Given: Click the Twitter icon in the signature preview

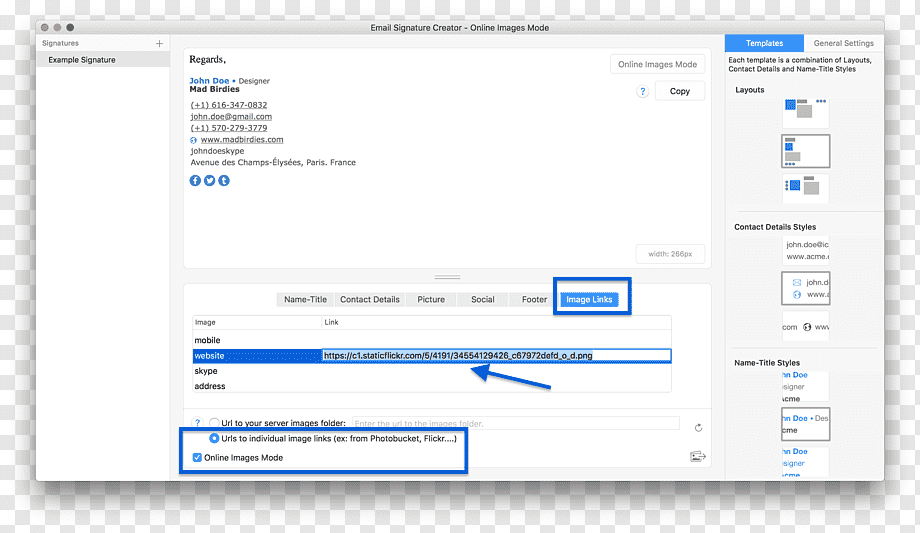Looking at the screenshot, I should tap(209, 181).
